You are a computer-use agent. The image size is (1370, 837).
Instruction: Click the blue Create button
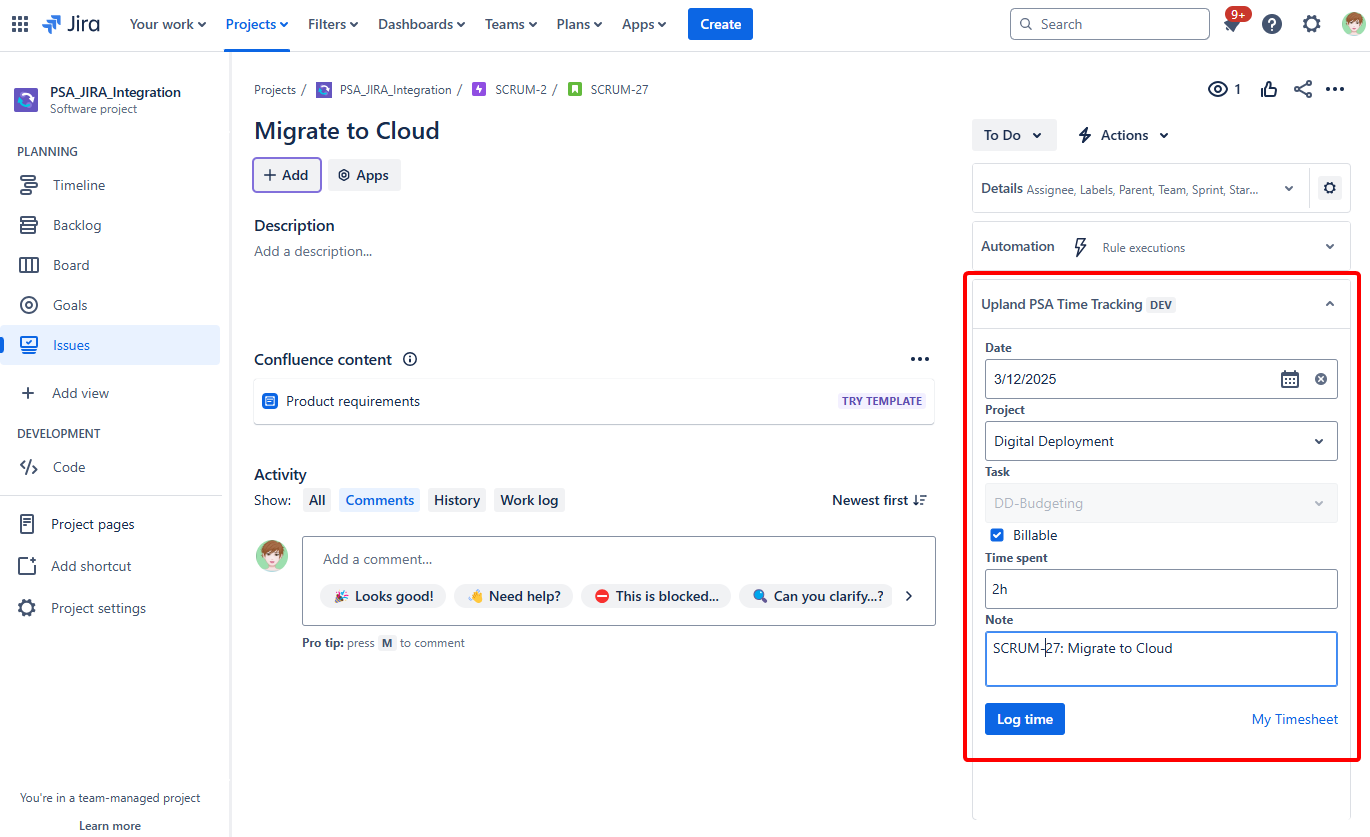[720, 24]
